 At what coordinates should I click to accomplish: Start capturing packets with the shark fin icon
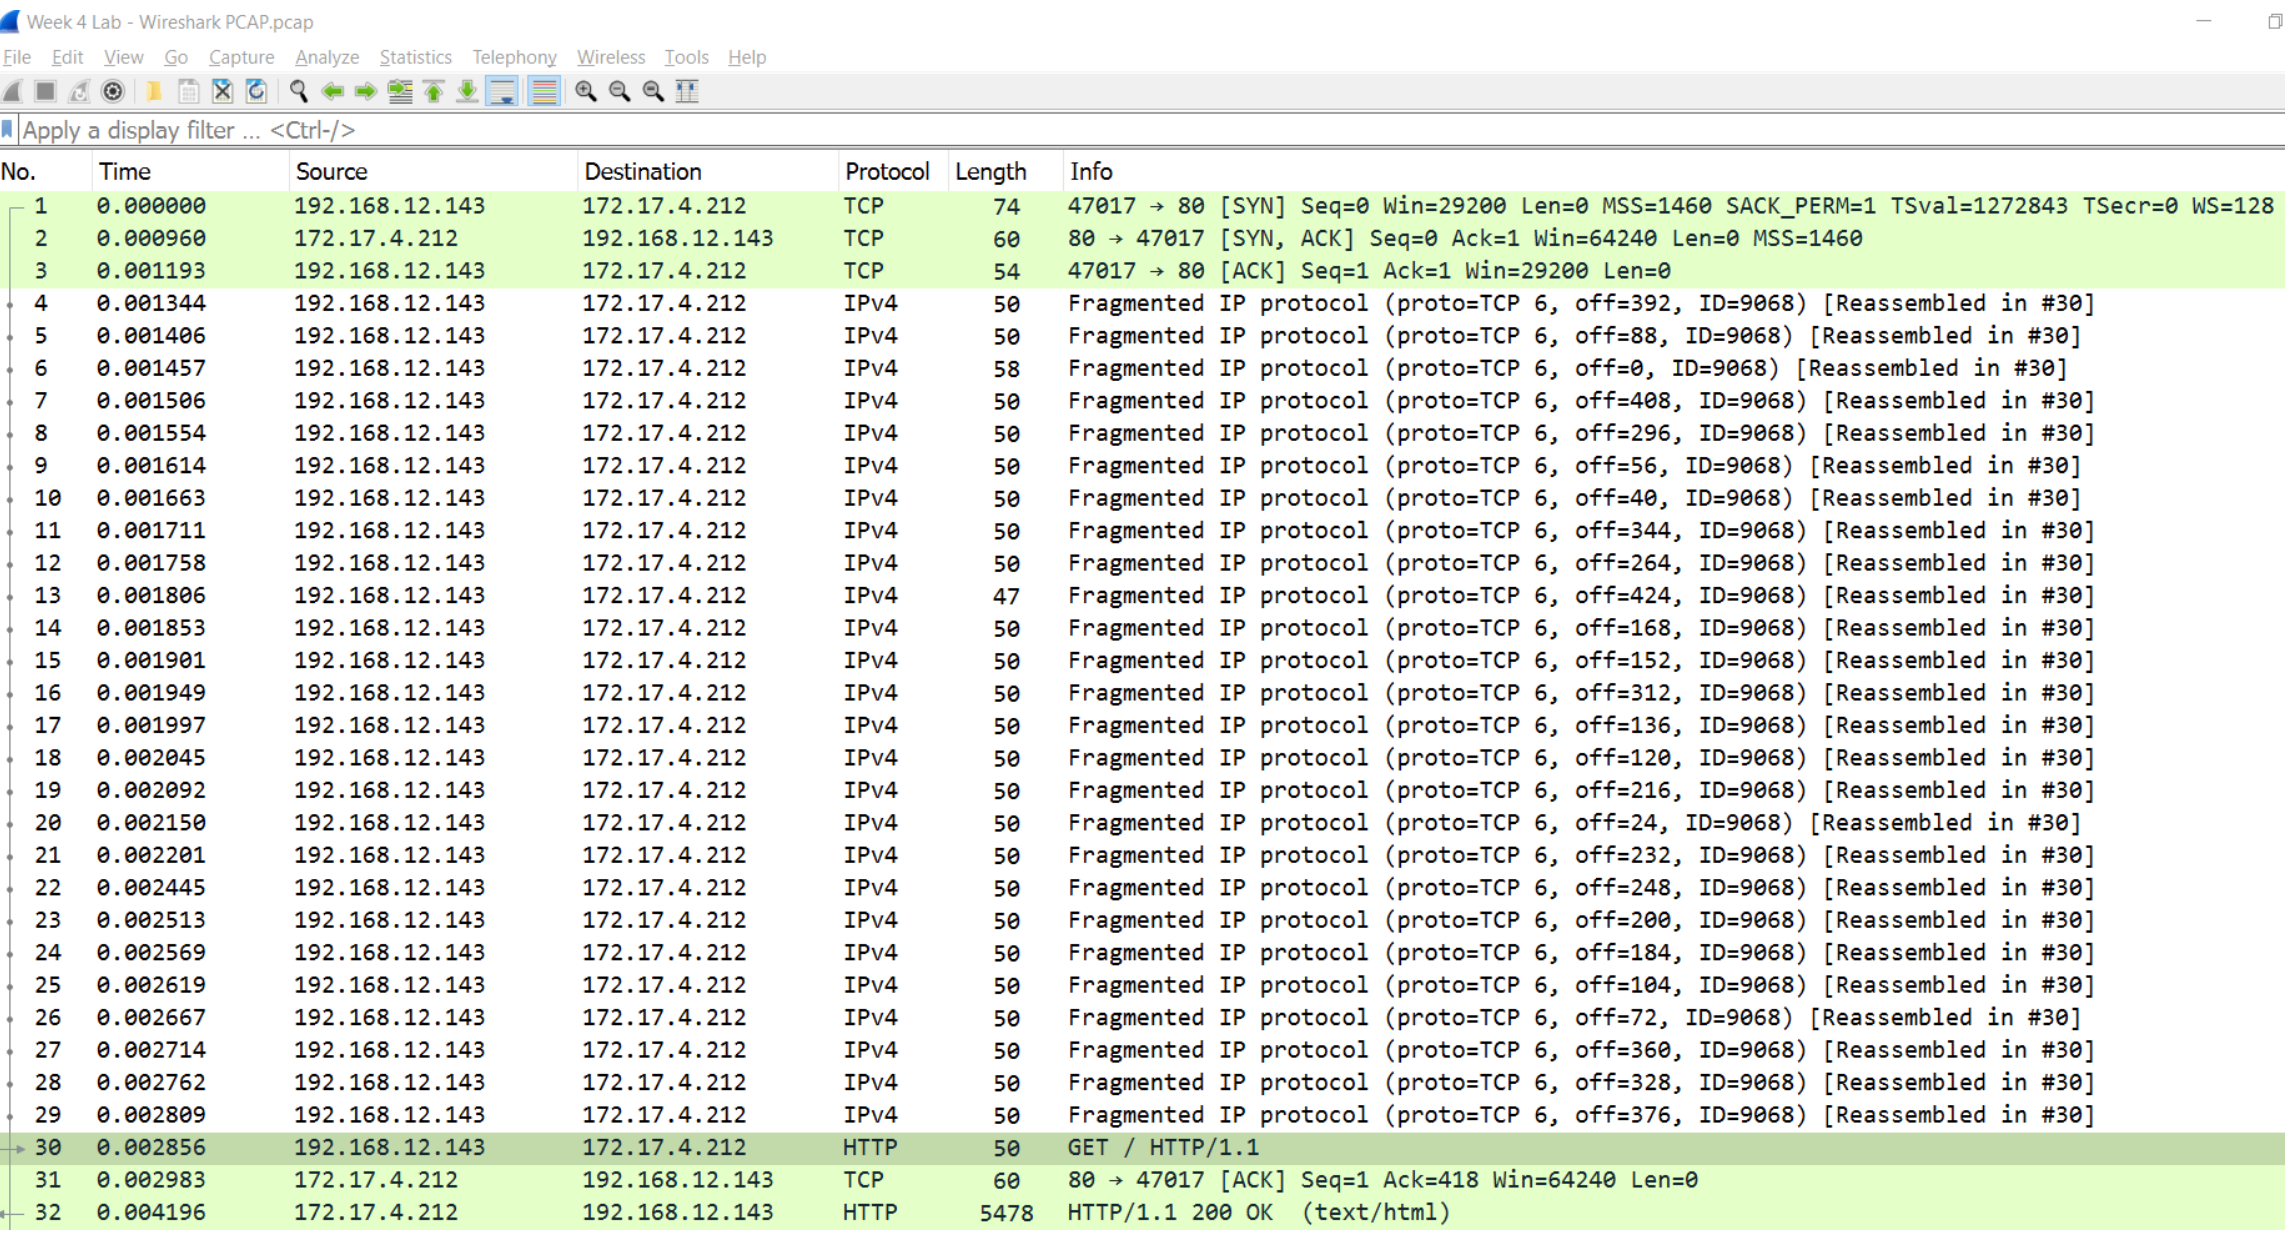(13, 91)
